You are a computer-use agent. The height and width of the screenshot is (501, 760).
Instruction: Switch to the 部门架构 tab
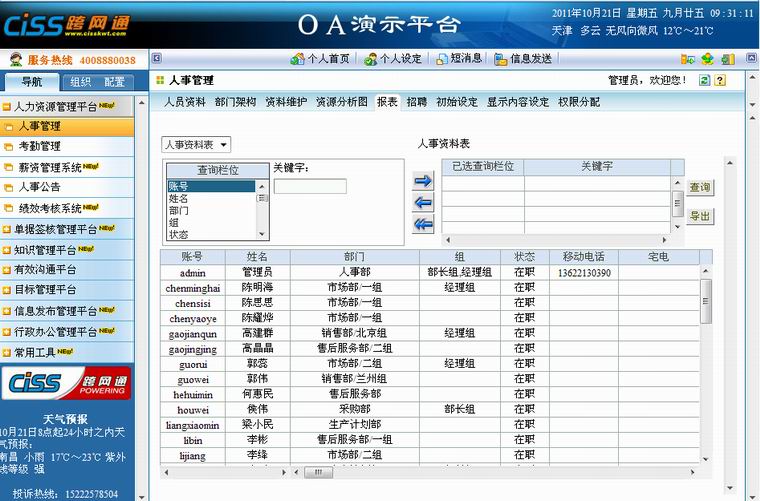coord(235,102)
